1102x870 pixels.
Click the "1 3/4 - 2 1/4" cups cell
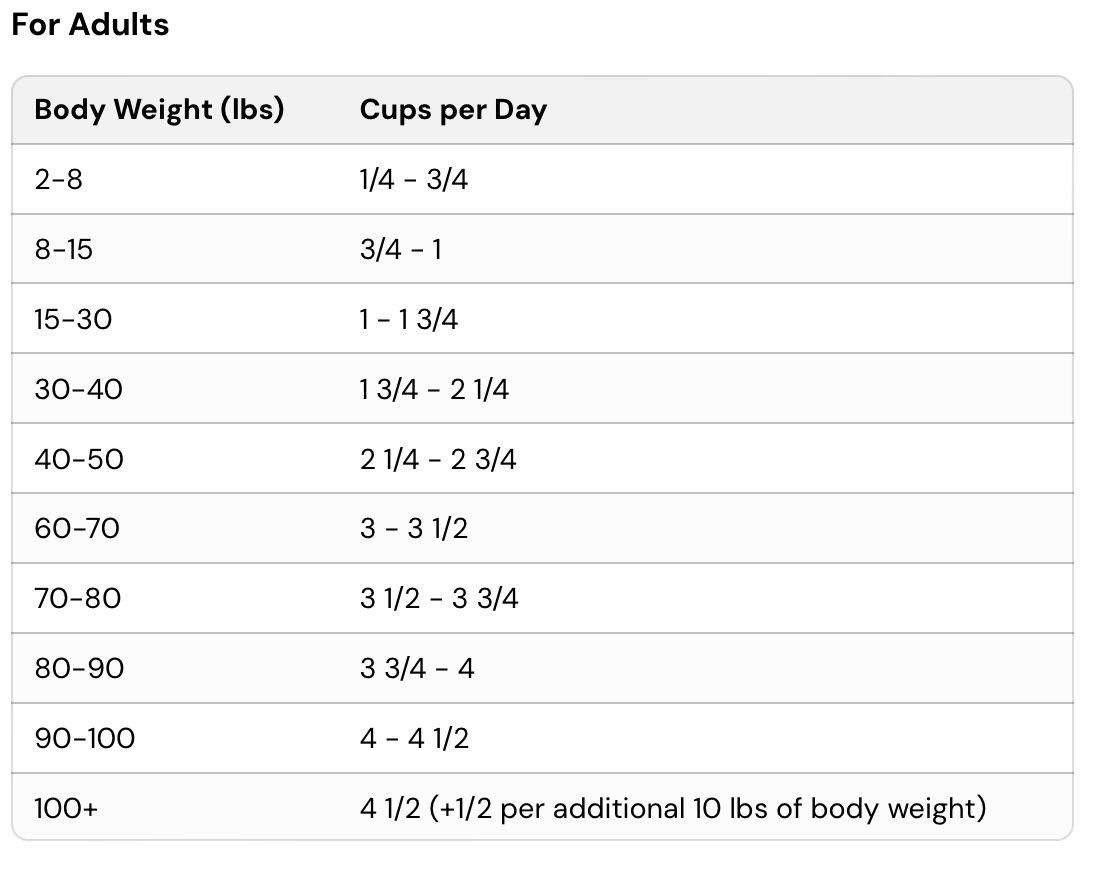(434, 389)
